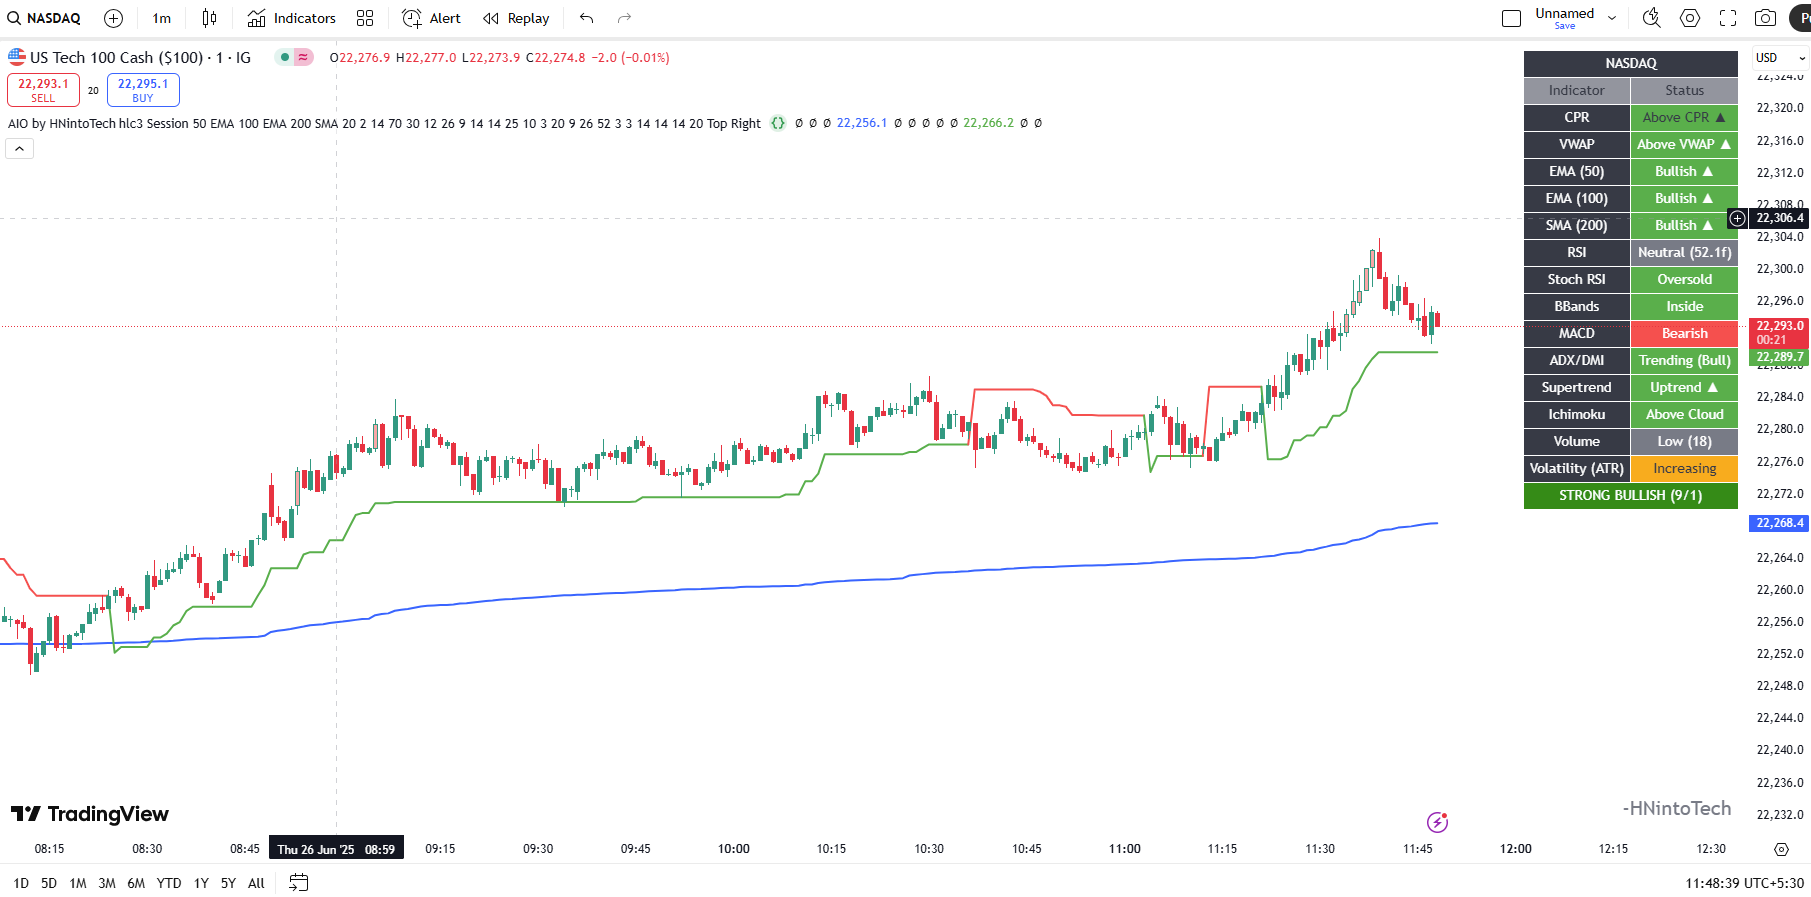Click the TradingView logo

[x=90, y=814]
